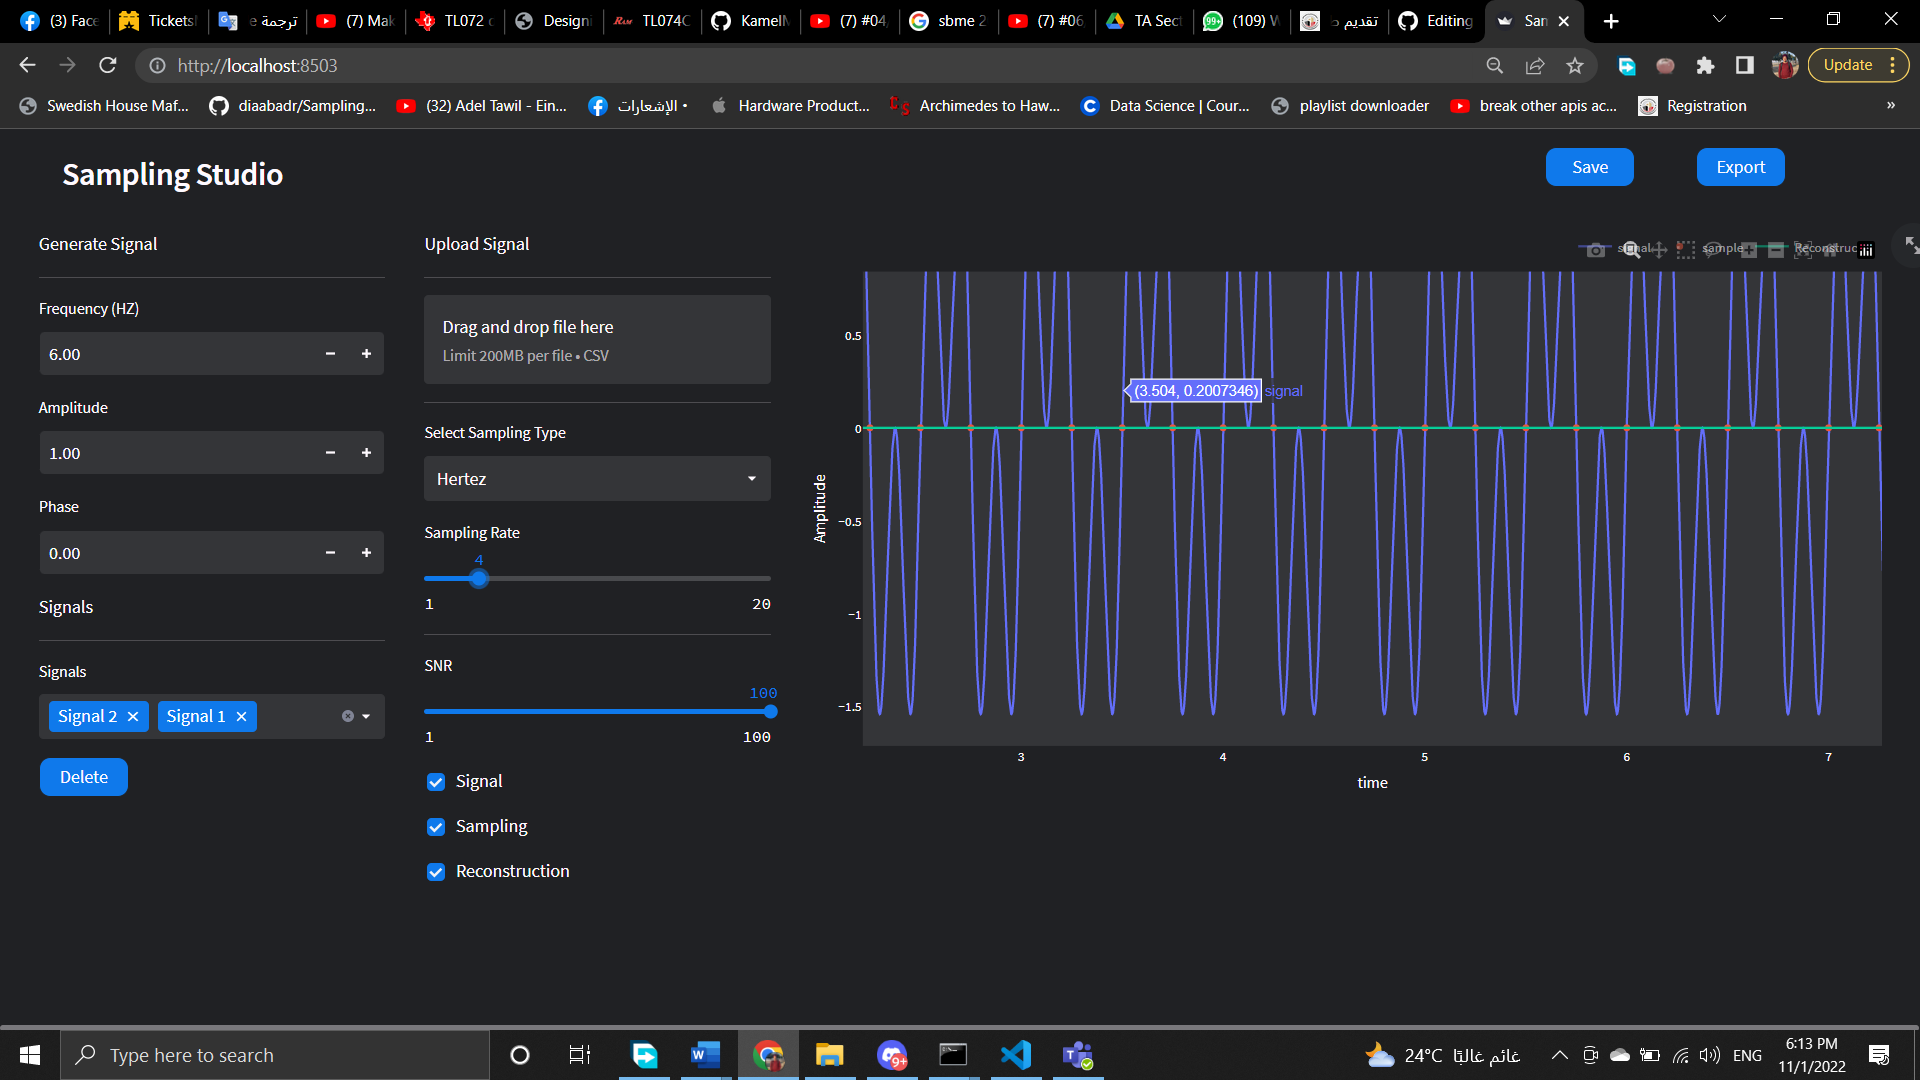Expand the Signals selection dropdown
Viewport: 1920px width, 1080px height.
(x=365, y=716)
